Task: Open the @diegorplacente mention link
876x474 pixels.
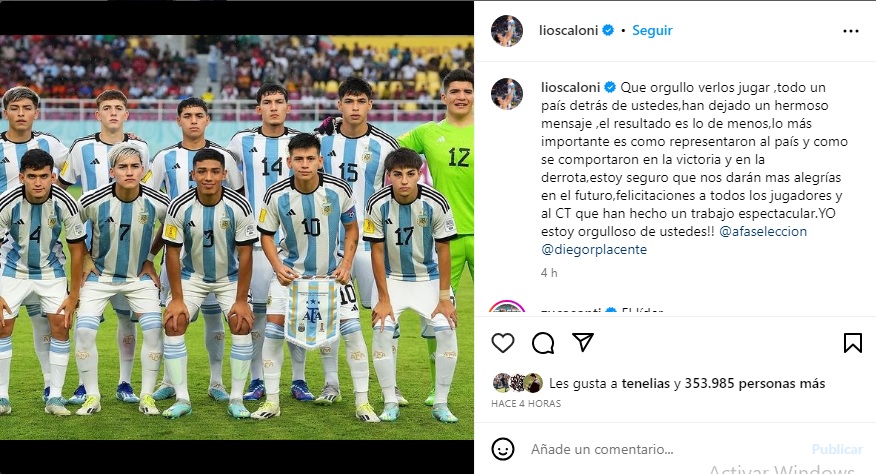Action: pos(594,249)
